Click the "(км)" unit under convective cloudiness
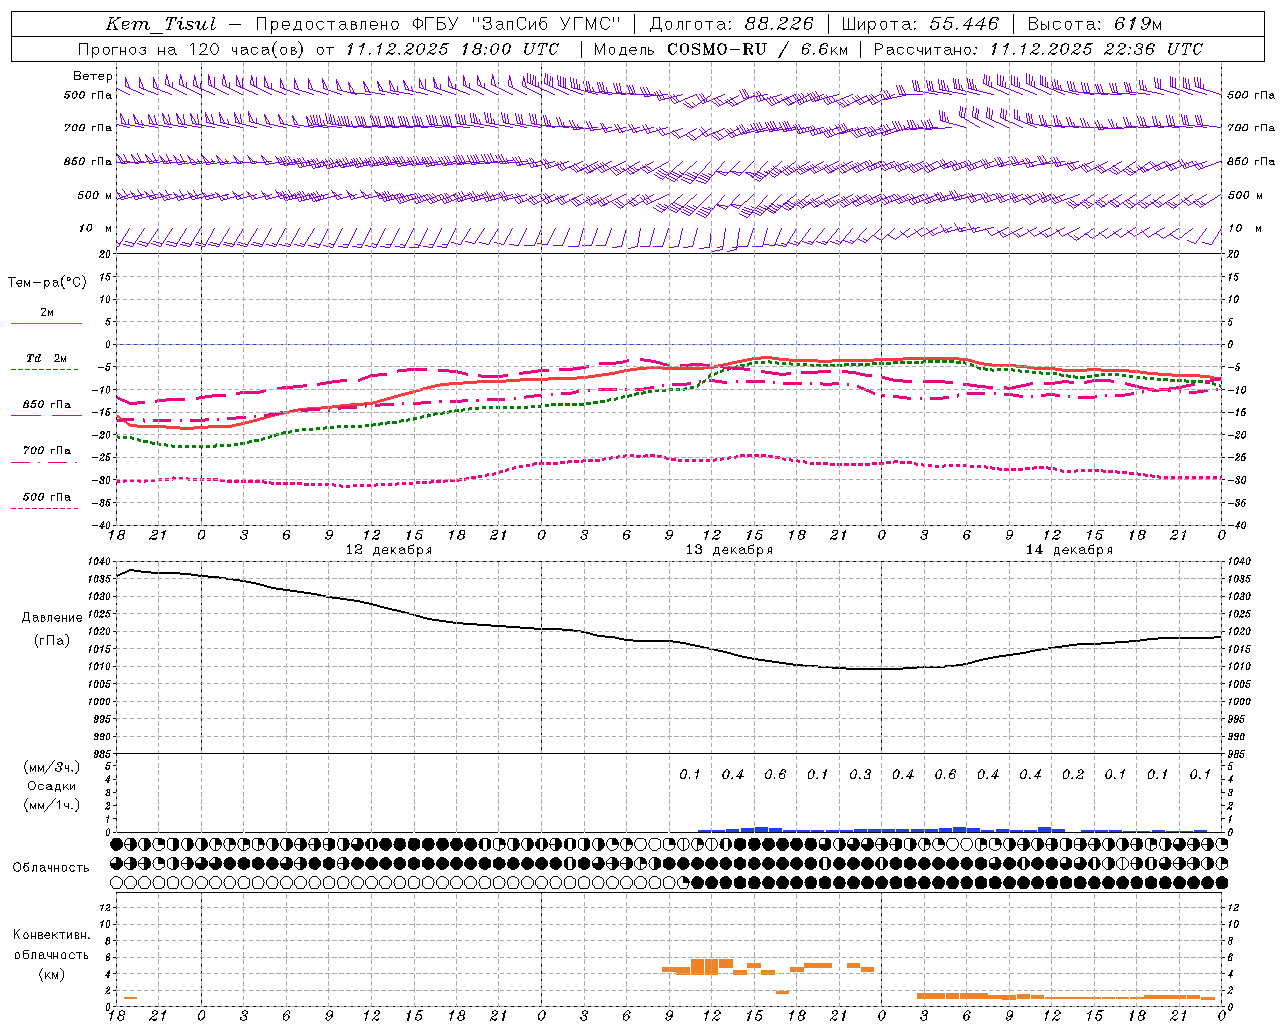1280x1024 pixels. point(52,974)
